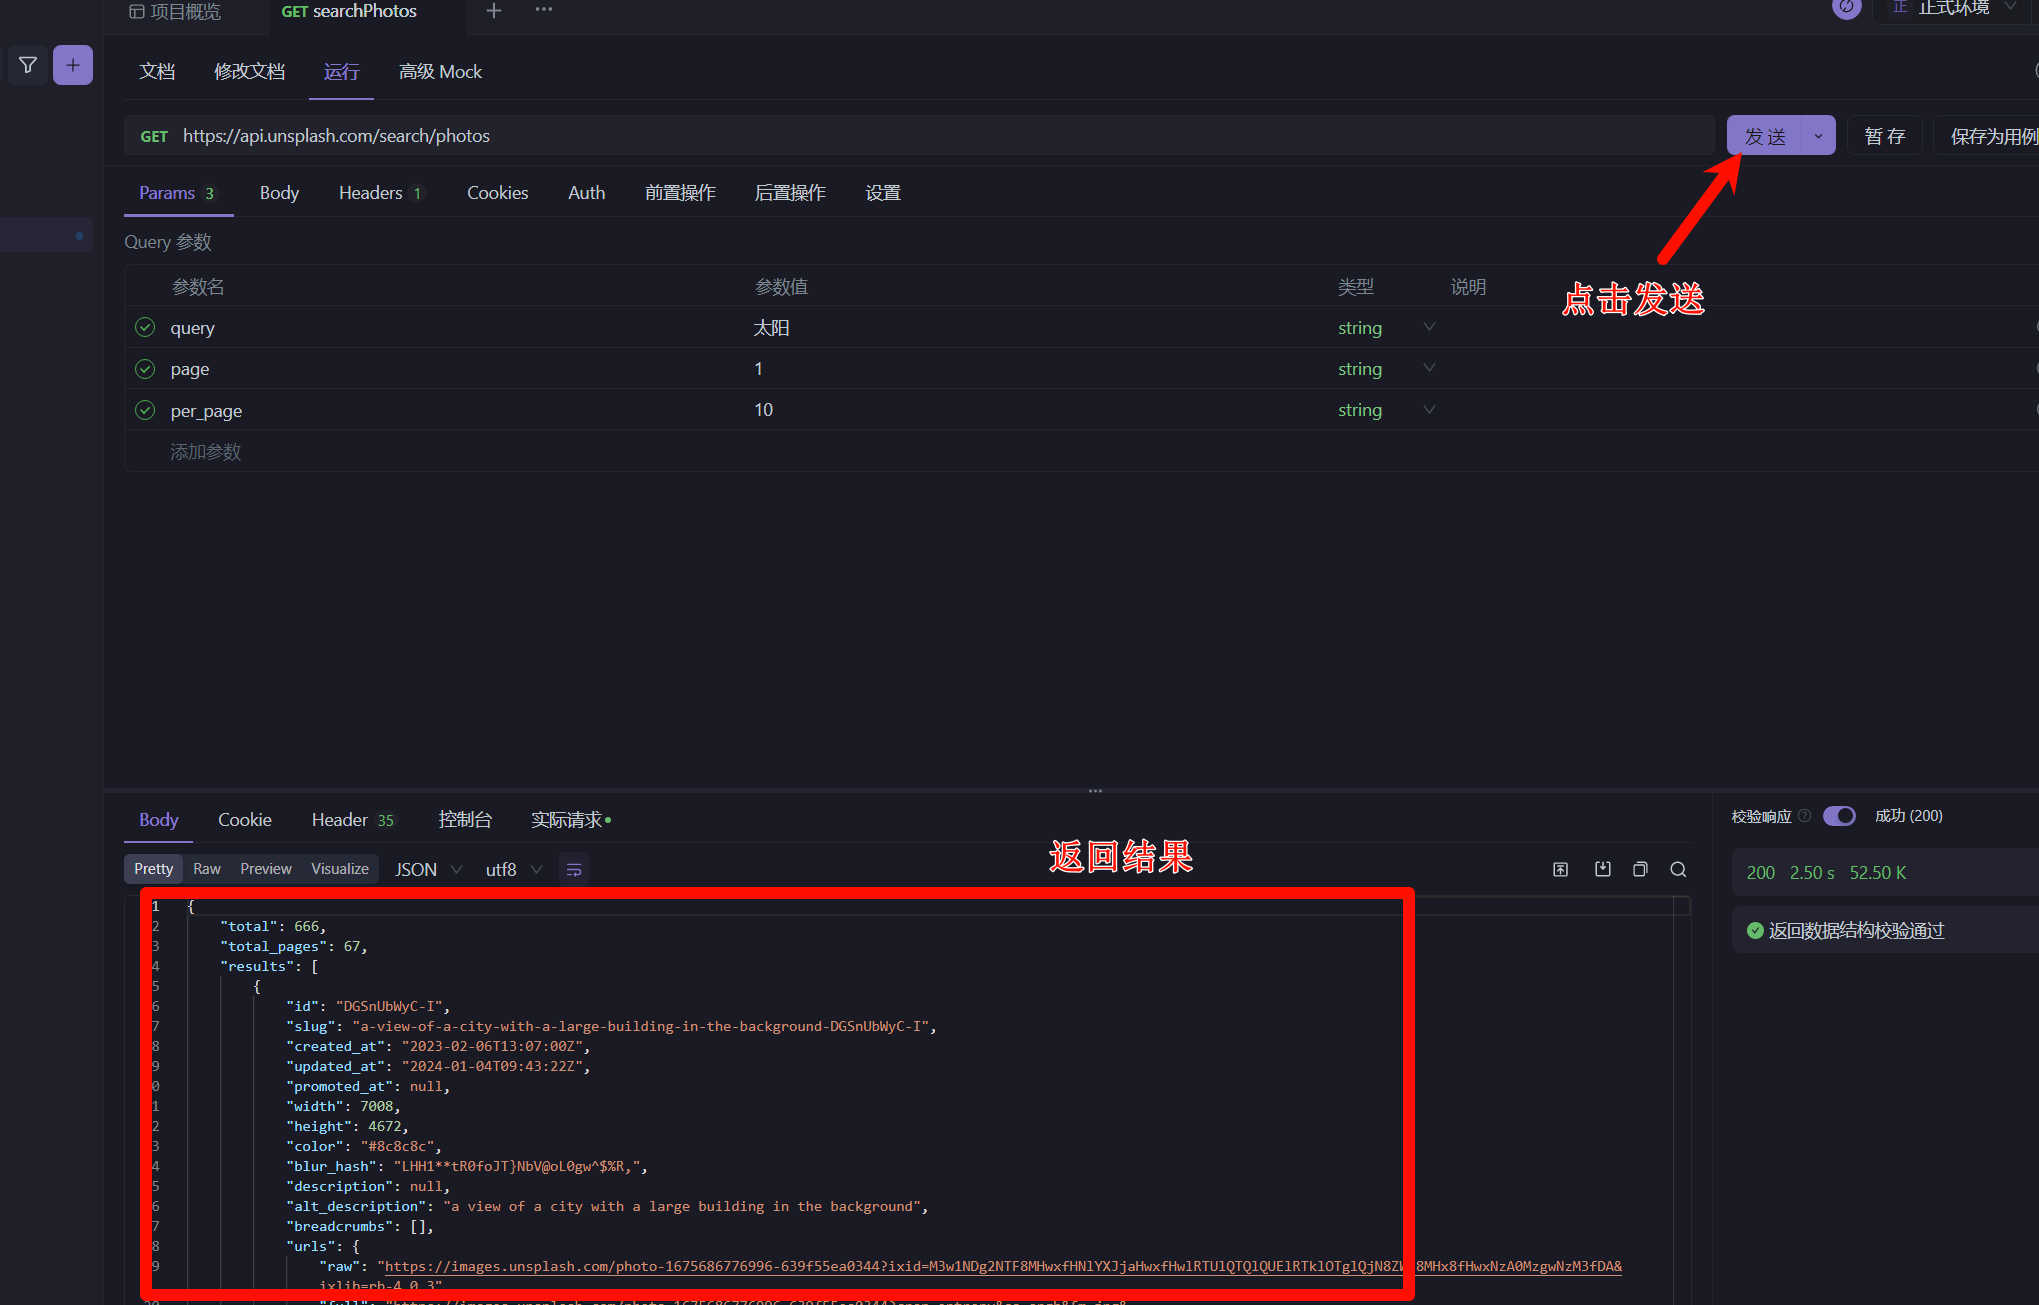Copy response body with copy icon
Viewport: 2039px width, 1305px height.
point(1640,870)
